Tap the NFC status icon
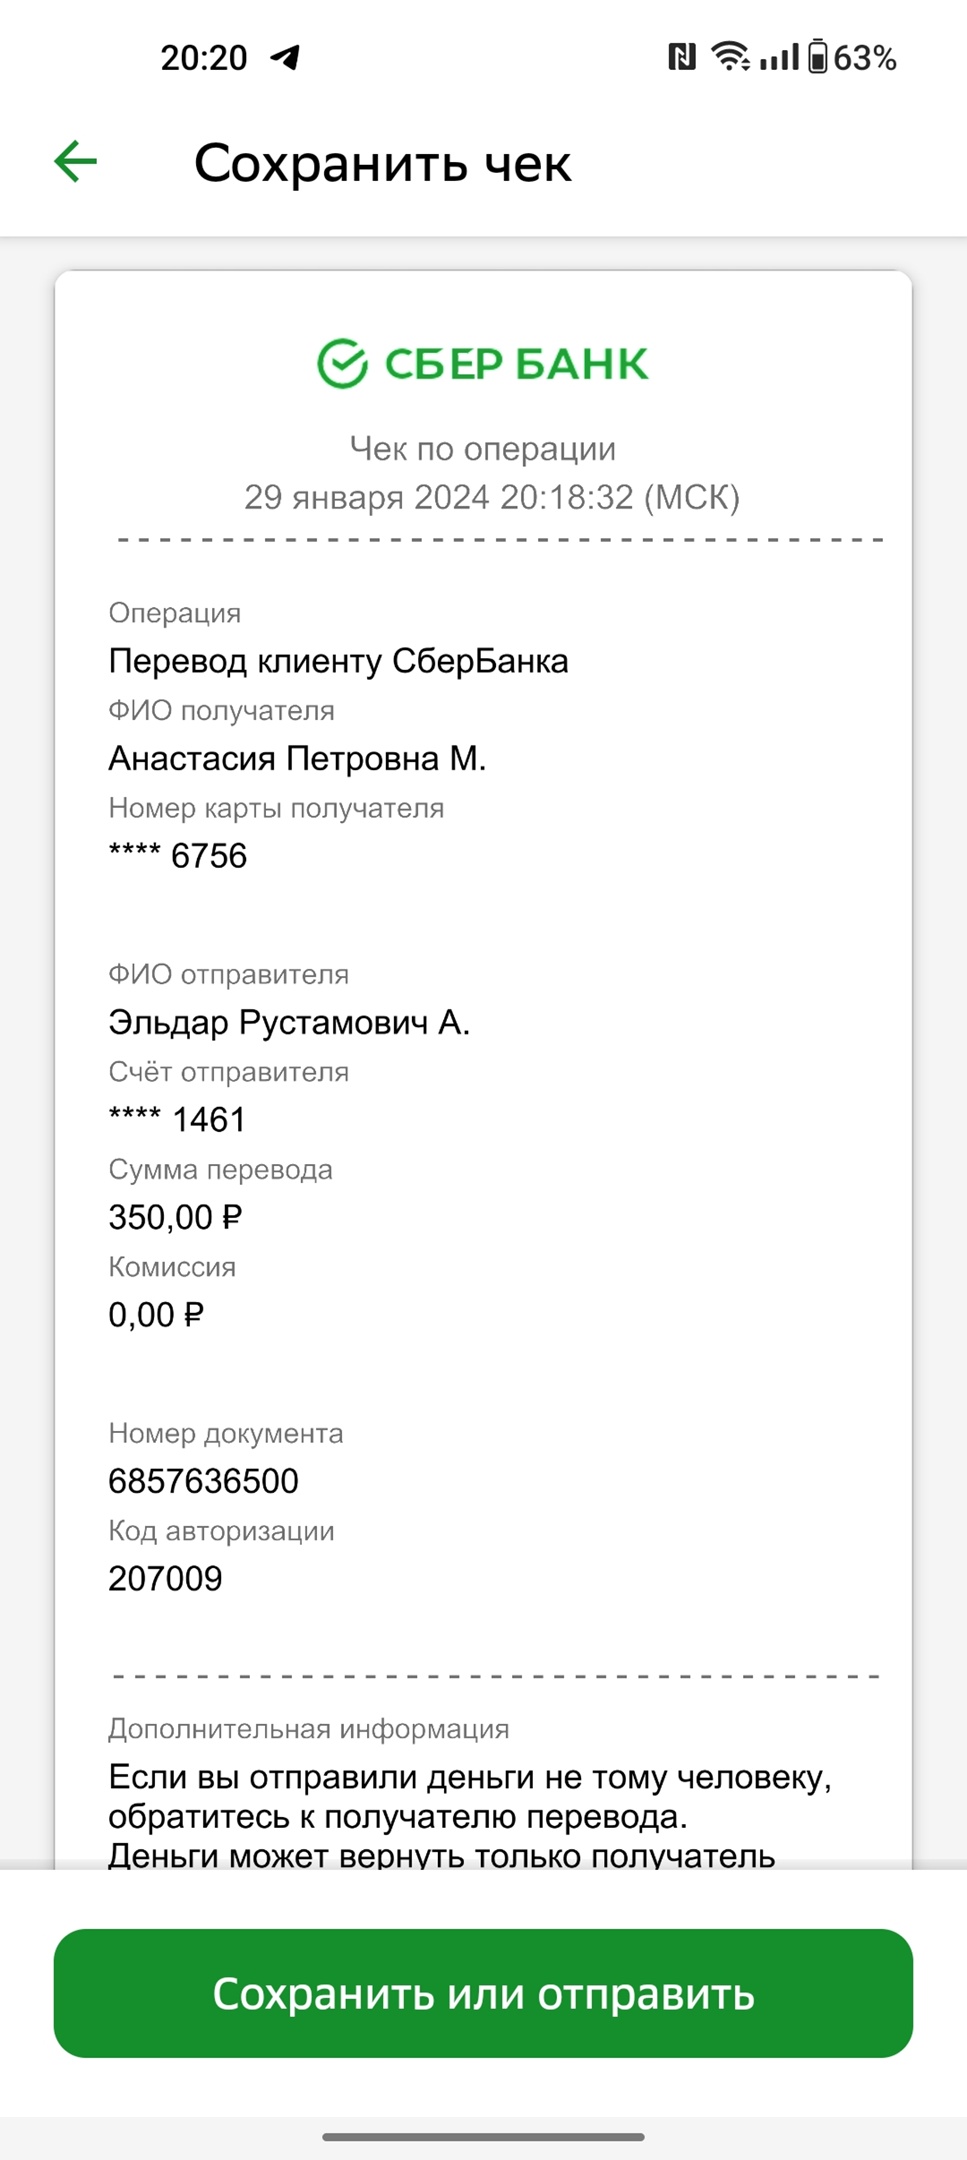This screenshot has height=2160, width=967. (x=681, y=57)
